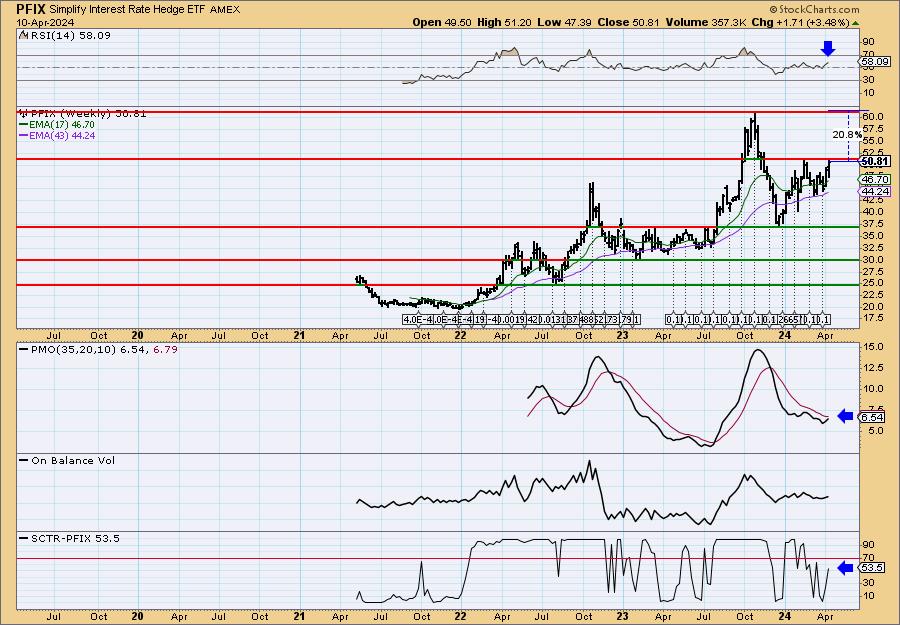Viewport: 900px width, 625px height.
Task: Open the StockCharts.com copyright link
Action: 814,9
